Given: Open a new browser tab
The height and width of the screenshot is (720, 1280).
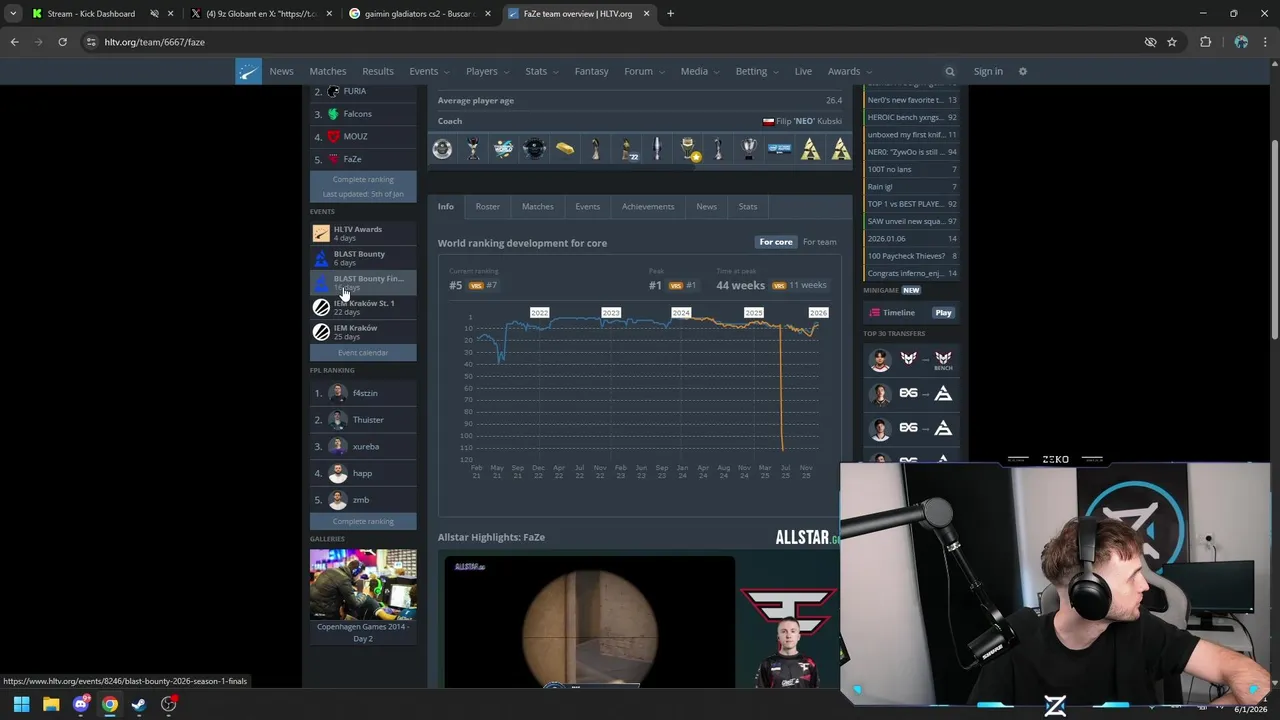Looking at the screenshot, I should (670, 14).
